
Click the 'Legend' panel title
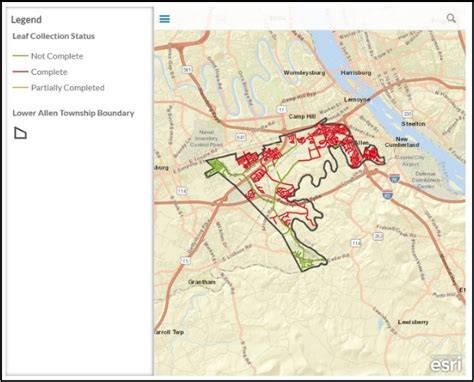(x=26, y=20)
